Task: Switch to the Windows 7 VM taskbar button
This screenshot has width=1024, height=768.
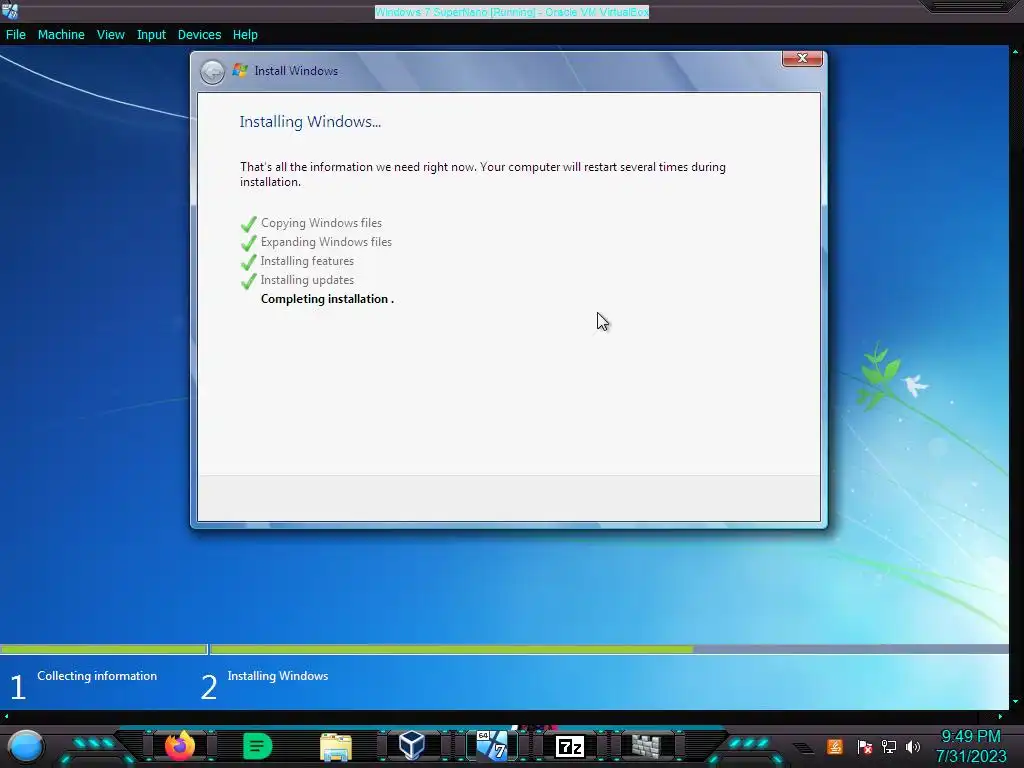Action: (492, 745)
